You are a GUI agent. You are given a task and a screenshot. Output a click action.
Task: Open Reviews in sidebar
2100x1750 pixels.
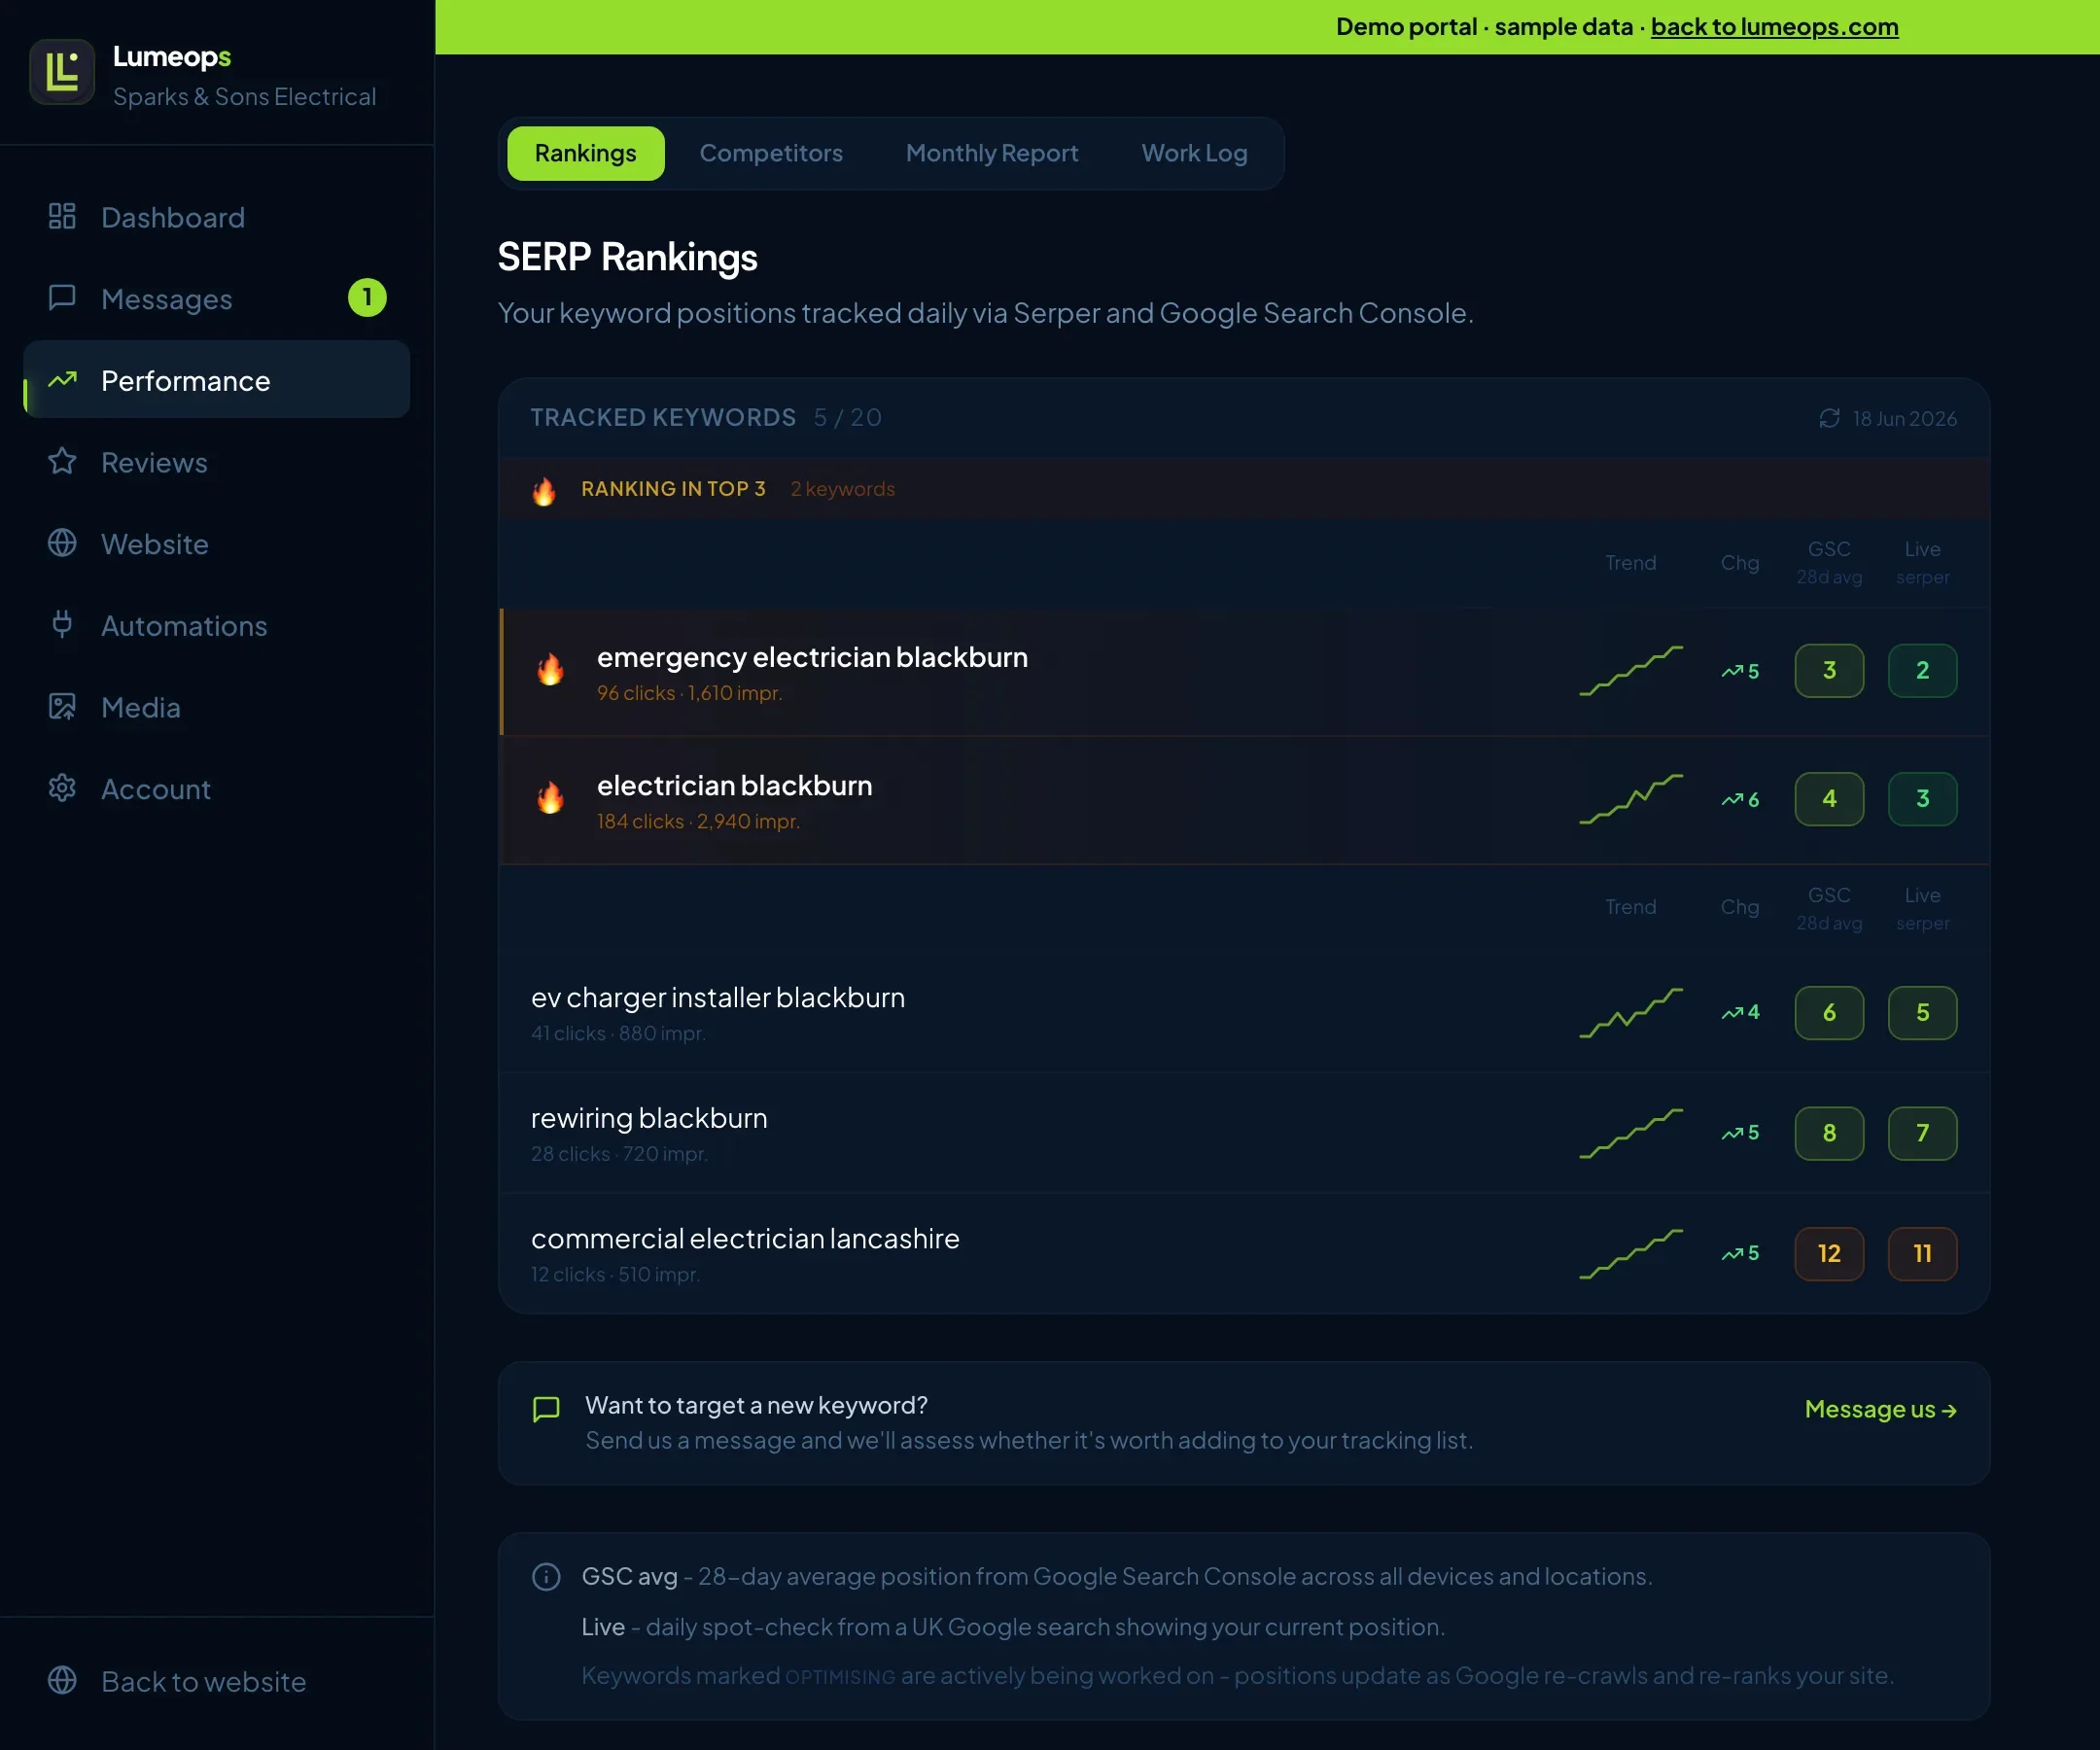[217, 462]
